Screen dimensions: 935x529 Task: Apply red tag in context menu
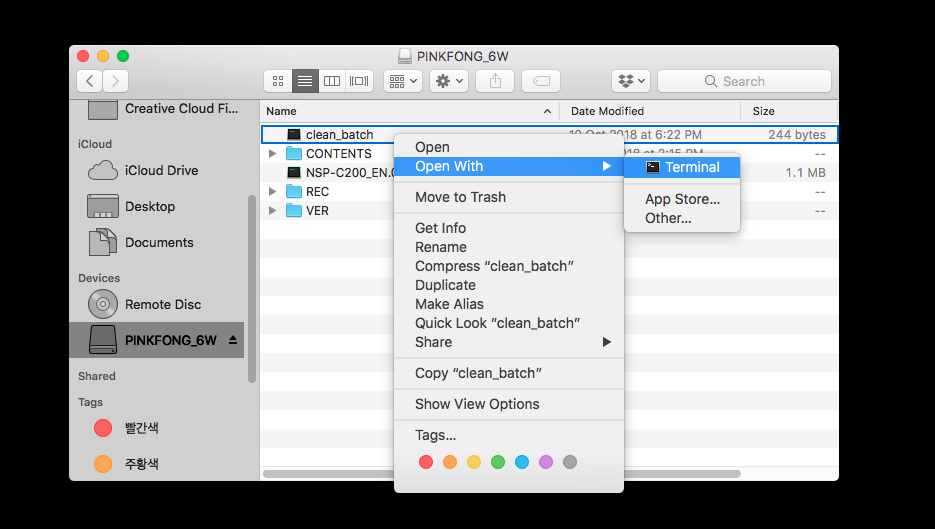[426, 462]
